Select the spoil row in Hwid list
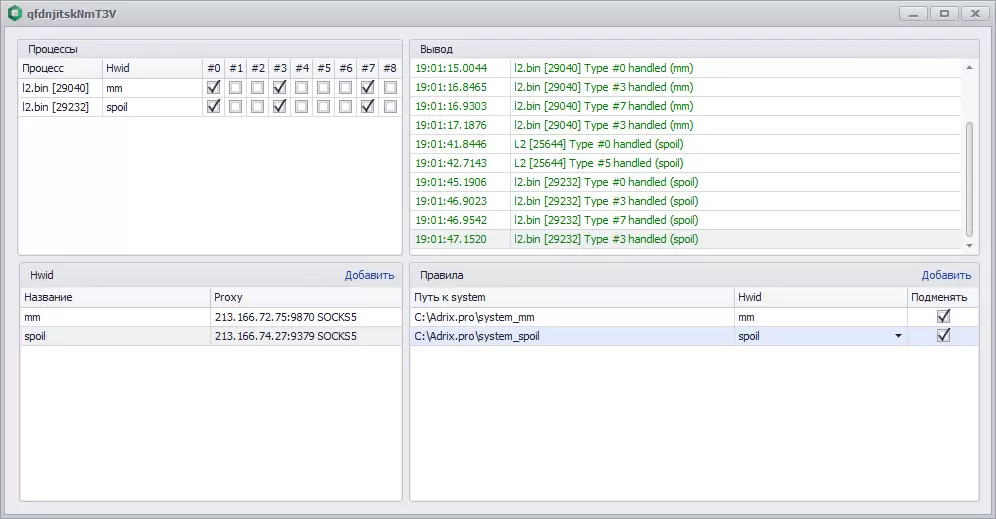 pyautogui.click(x=210, y=336)
